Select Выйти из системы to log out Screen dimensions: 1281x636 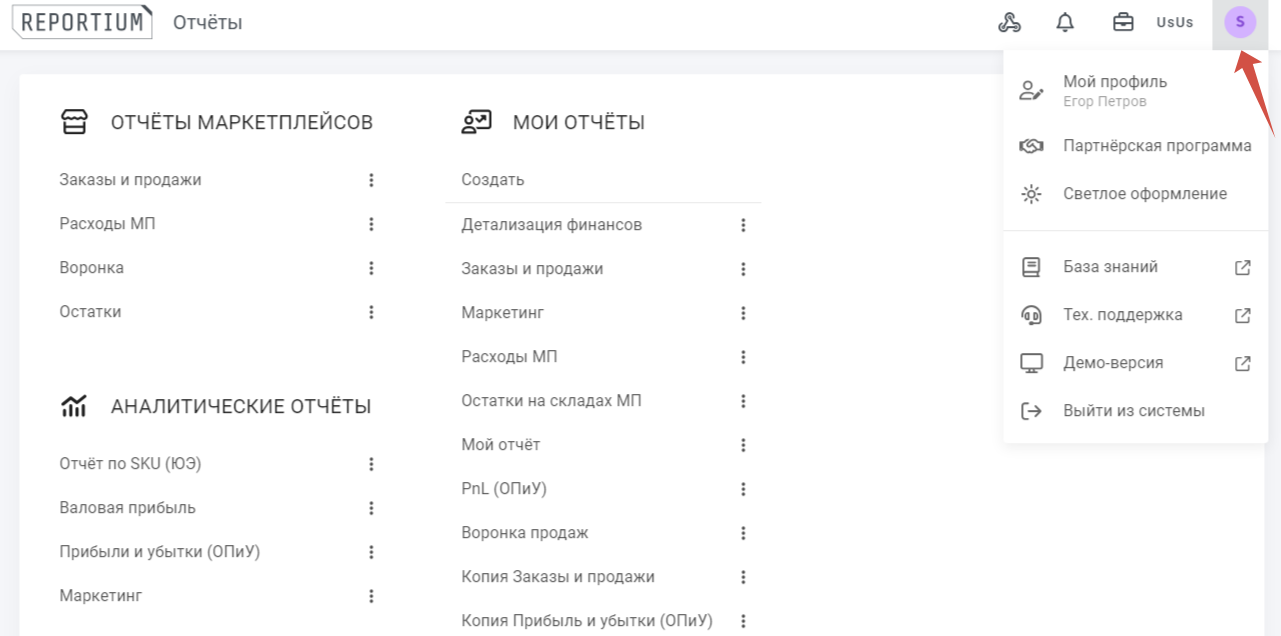[1133, 411]
